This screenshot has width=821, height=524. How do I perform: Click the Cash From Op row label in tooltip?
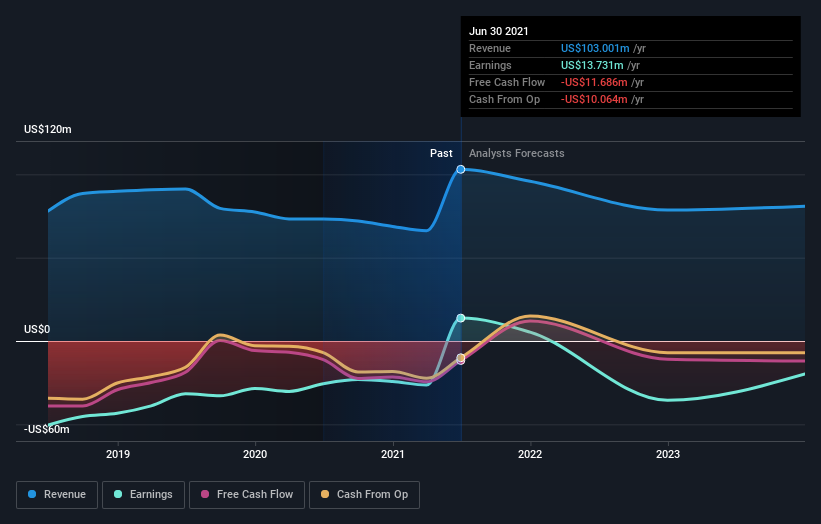504,99
